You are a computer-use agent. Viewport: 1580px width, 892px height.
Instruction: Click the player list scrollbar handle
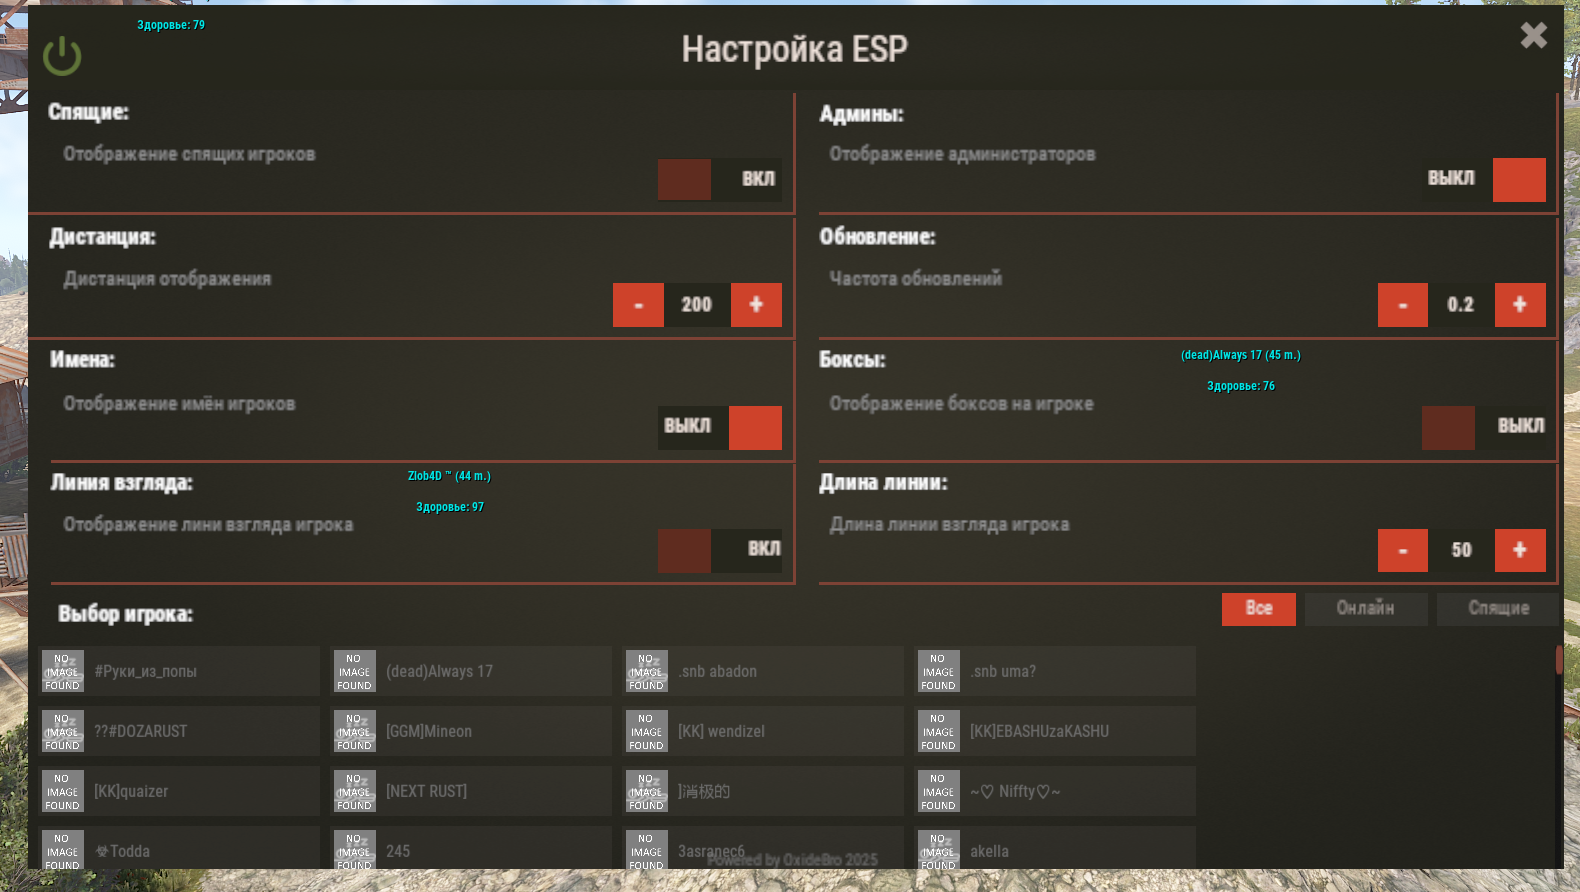click(1558, 660)
